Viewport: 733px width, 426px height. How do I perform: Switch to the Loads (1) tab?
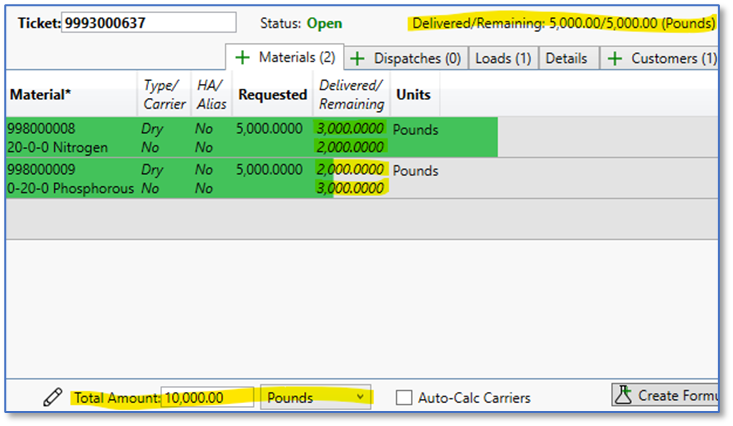click(x=502, y=59)
